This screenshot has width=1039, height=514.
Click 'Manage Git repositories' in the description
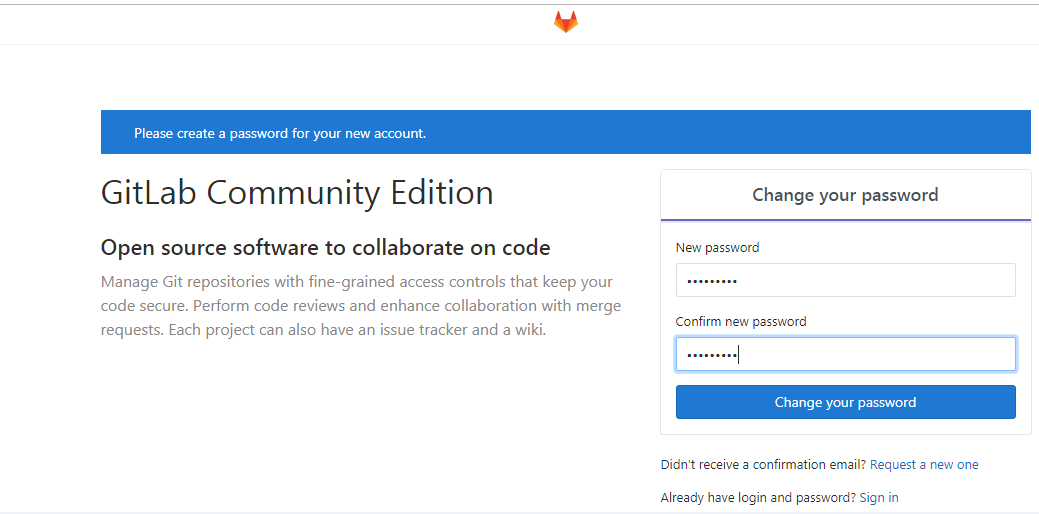(183, 282)
